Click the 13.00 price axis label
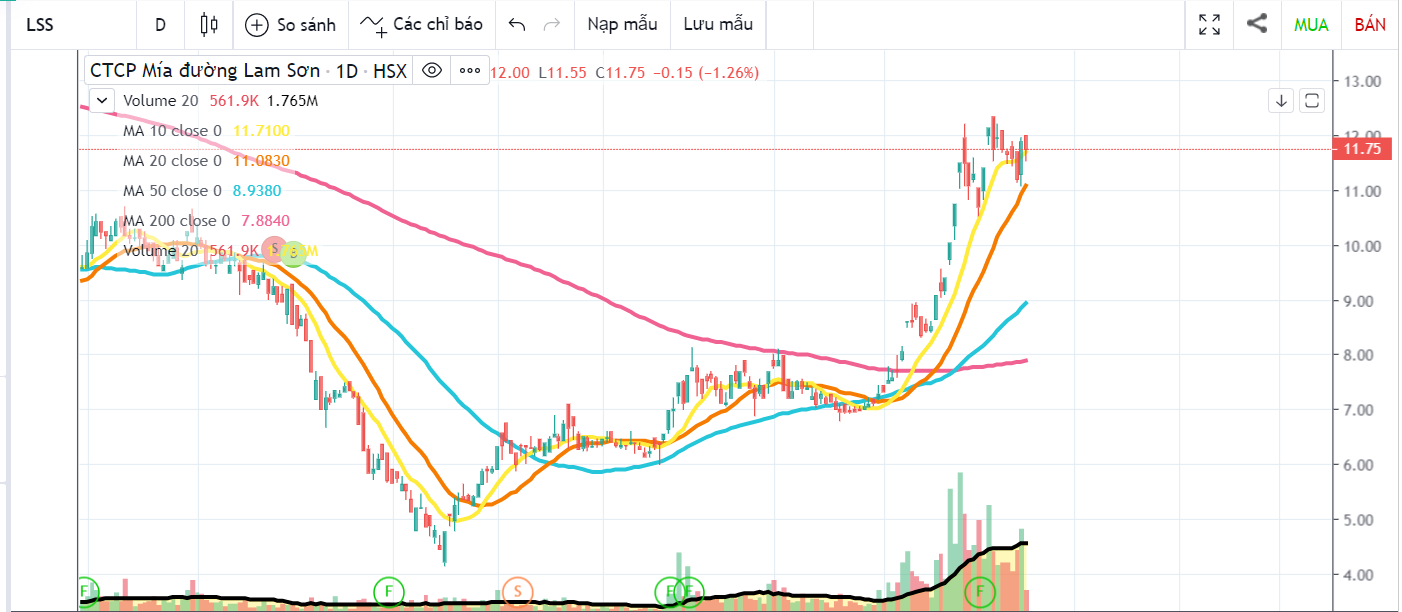The height and width of the screenshot is (612, 1402). pyautogui.click(x=1362, y=81)
